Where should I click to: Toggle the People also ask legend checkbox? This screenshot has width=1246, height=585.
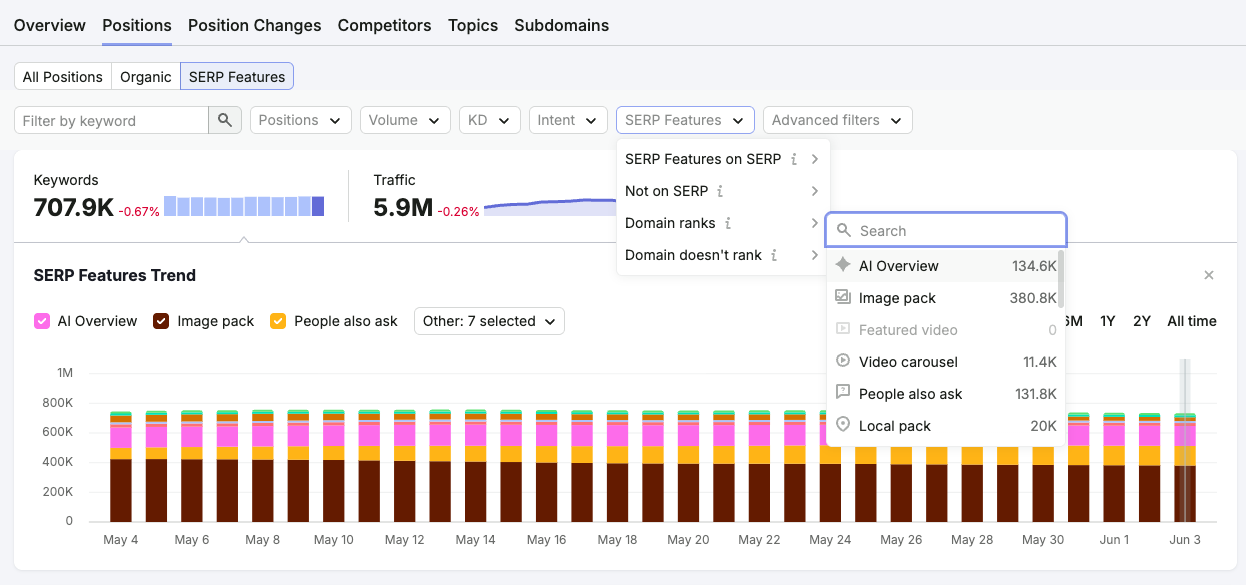tap(278, 321)
